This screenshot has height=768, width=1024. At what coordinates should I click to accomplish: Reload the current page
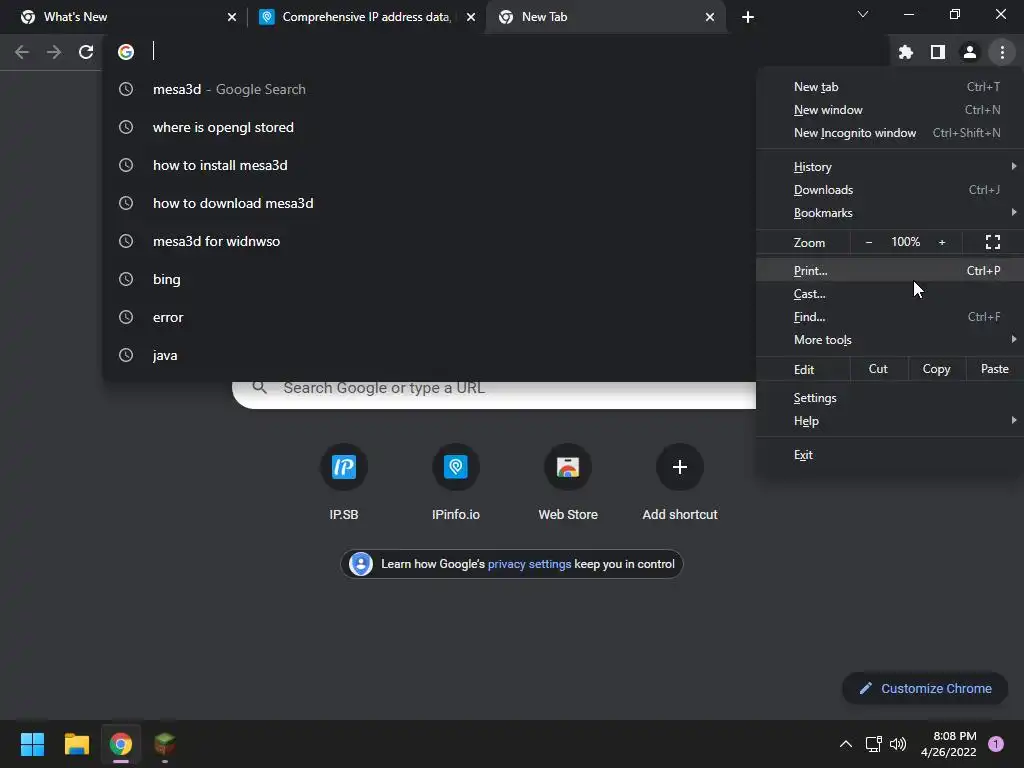tap(86, 52)
